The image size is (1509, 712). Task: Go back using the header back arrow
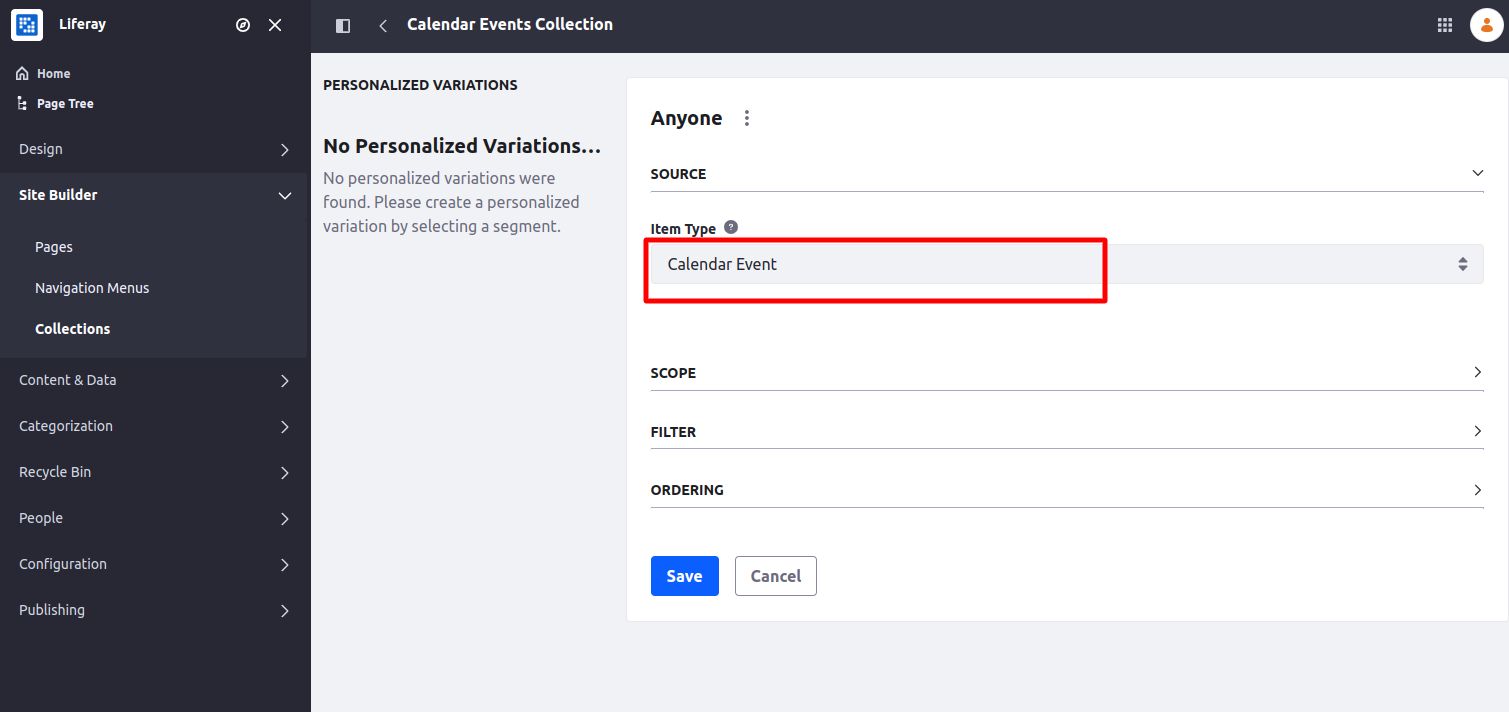coord(383,26)
